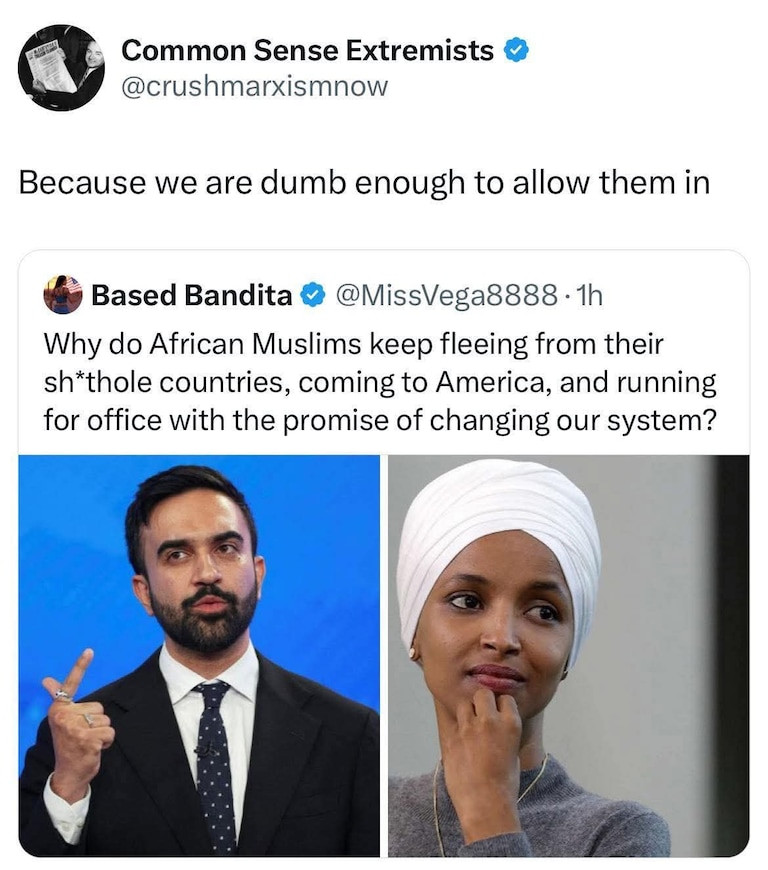Viewport: 768px width, 870px height.
Task: Open the quoted post text about African Muslims
Action: 380,382
